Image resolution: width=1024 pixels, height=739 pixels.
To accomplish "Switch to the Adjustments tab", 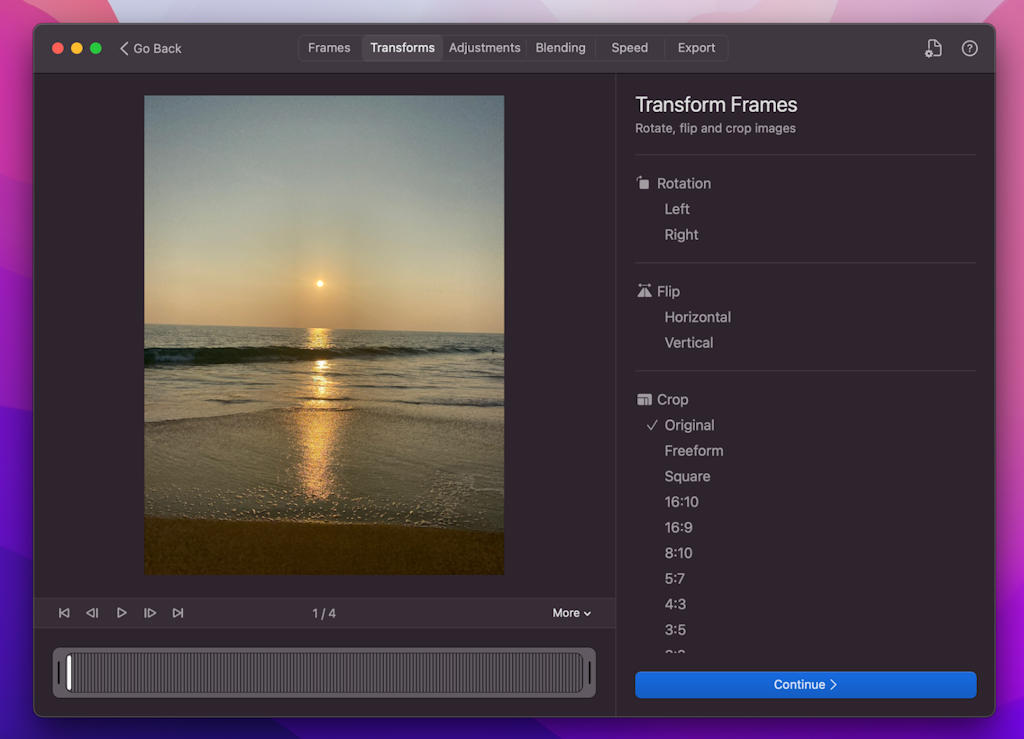I will click(484, 47).
